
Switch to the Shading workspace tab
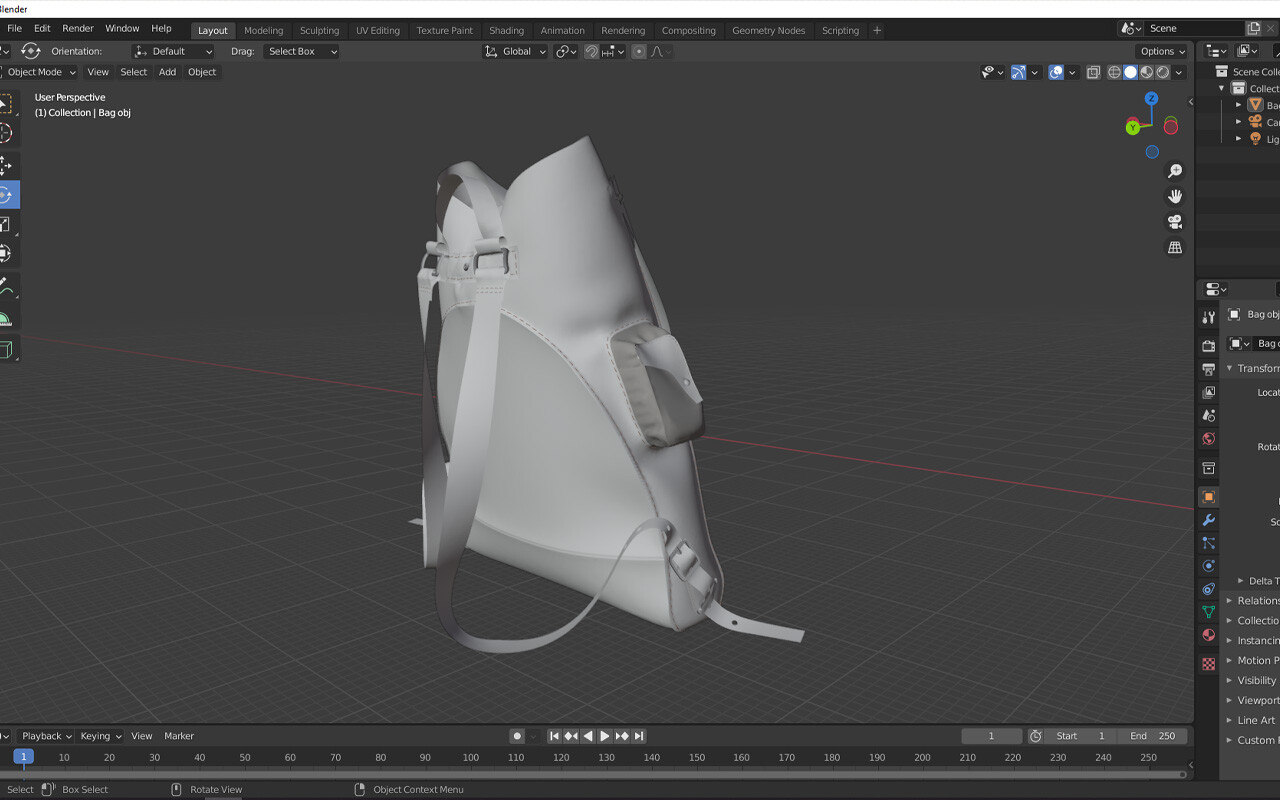point(507,30)
